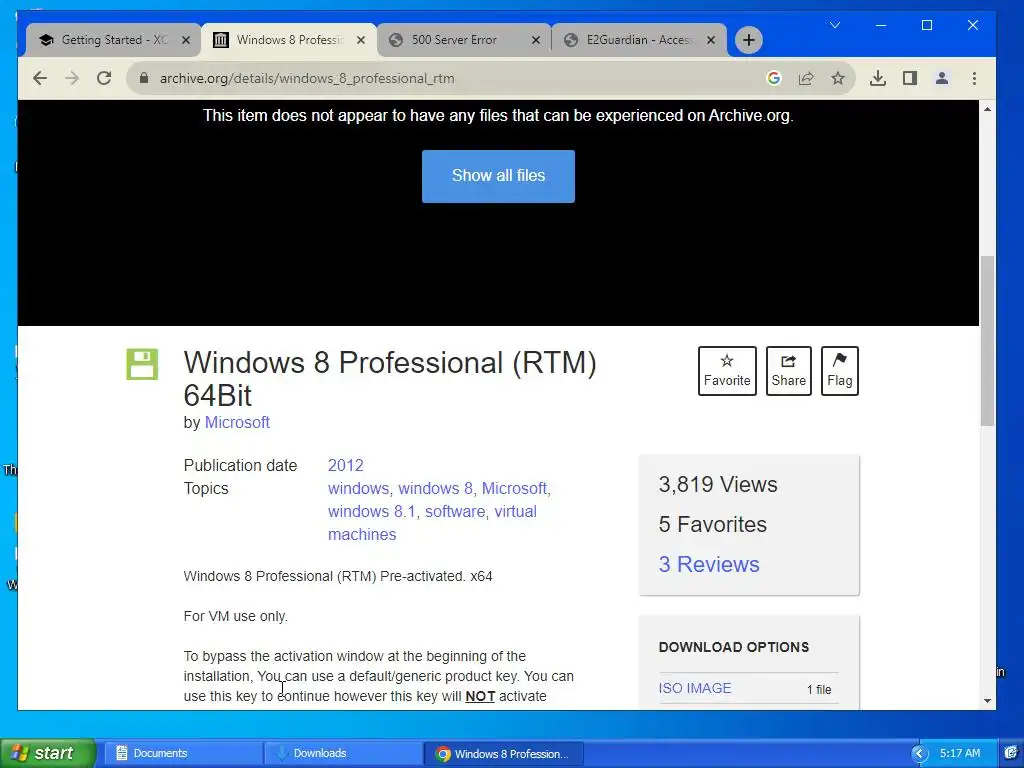This screenshot has width=1024, height=768.
Task: Jump to the 3 Reviews link
Action: pos(709,564)
